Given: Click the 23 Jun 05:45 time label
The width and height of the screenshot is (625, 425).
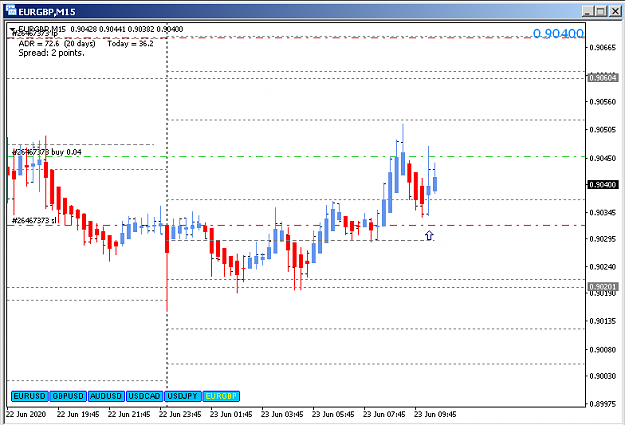Looking at the screenshot, I should (333, 414).
